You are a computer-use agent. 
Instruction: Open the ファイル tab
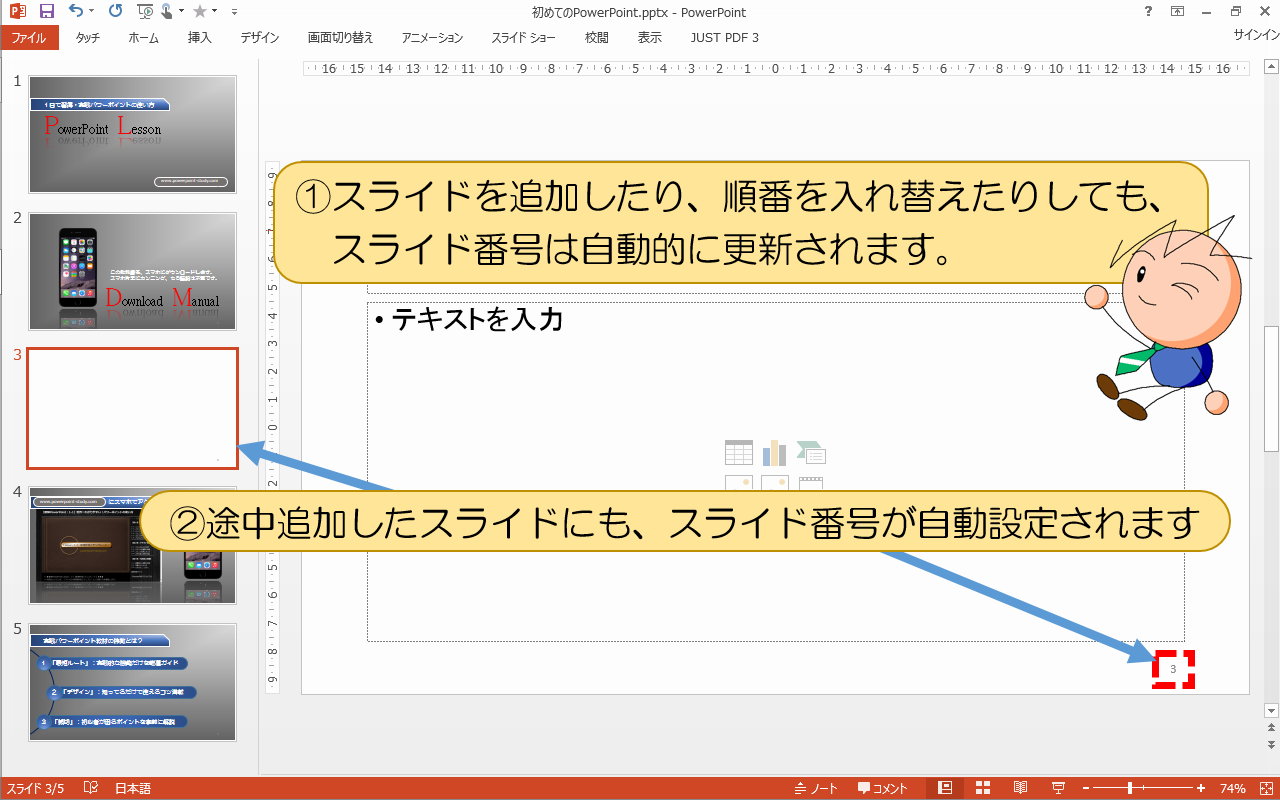point(29,38)
